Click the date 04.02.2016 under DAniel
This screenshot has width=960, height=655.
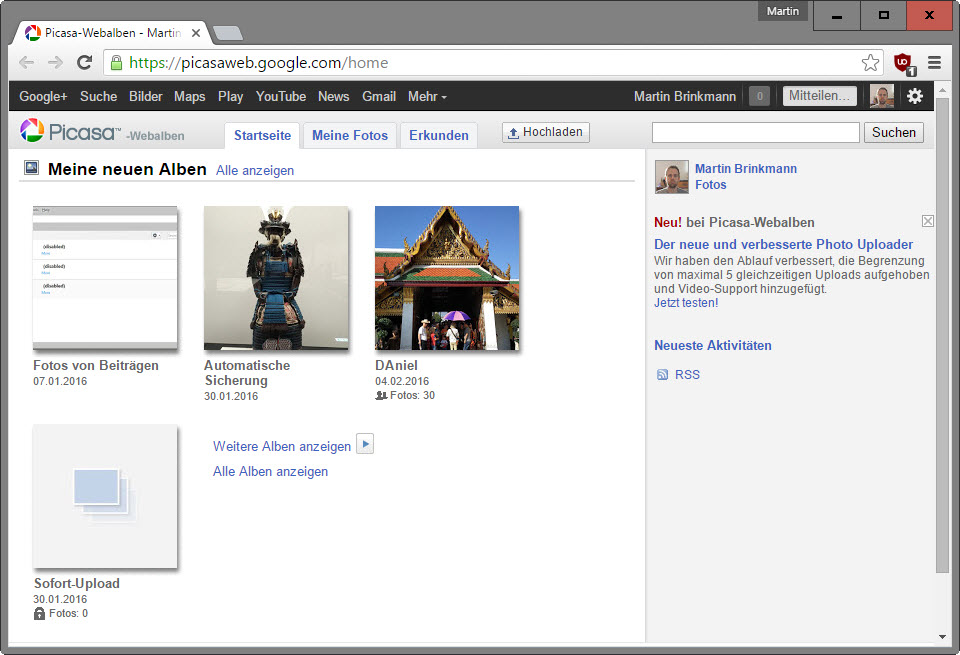click(402, 381)
